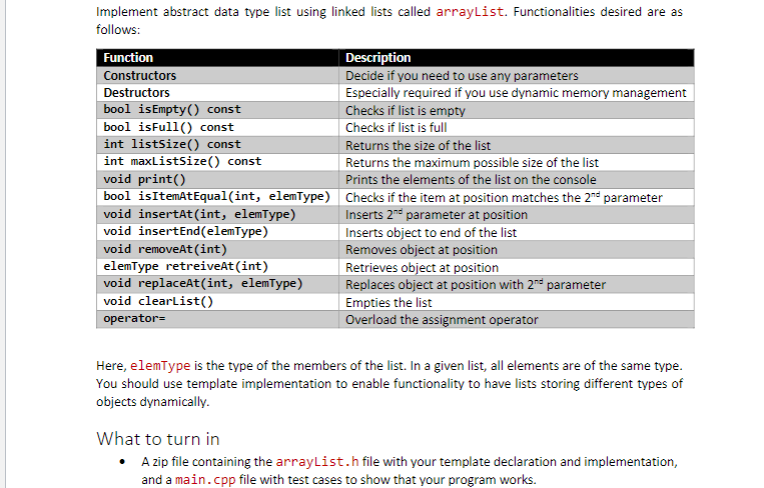Click 'void insertAt(int, elemType)' cell
764x488 pixels.
(x=217, y=214)
